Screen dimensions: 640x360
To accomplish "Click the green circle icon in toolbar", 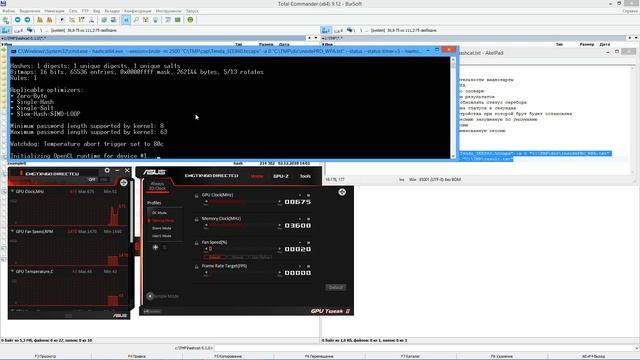I will point(190,20).
